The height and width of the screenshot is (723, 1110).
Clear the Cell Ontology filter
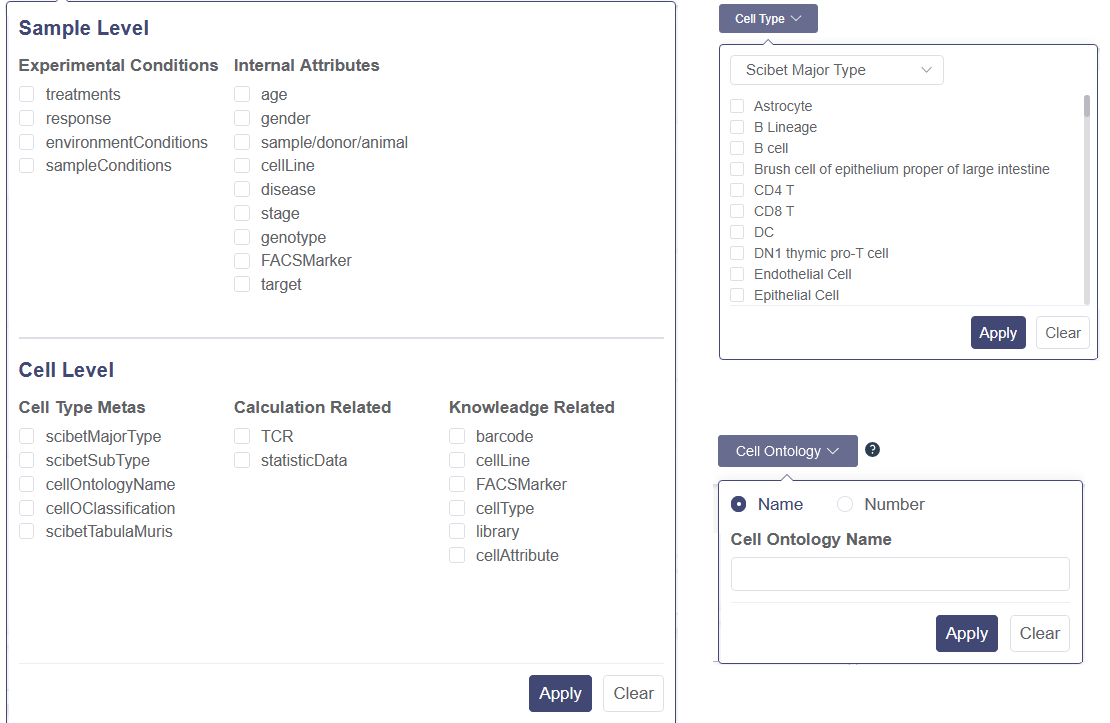pyautogui.click(x=1039, y=633)
